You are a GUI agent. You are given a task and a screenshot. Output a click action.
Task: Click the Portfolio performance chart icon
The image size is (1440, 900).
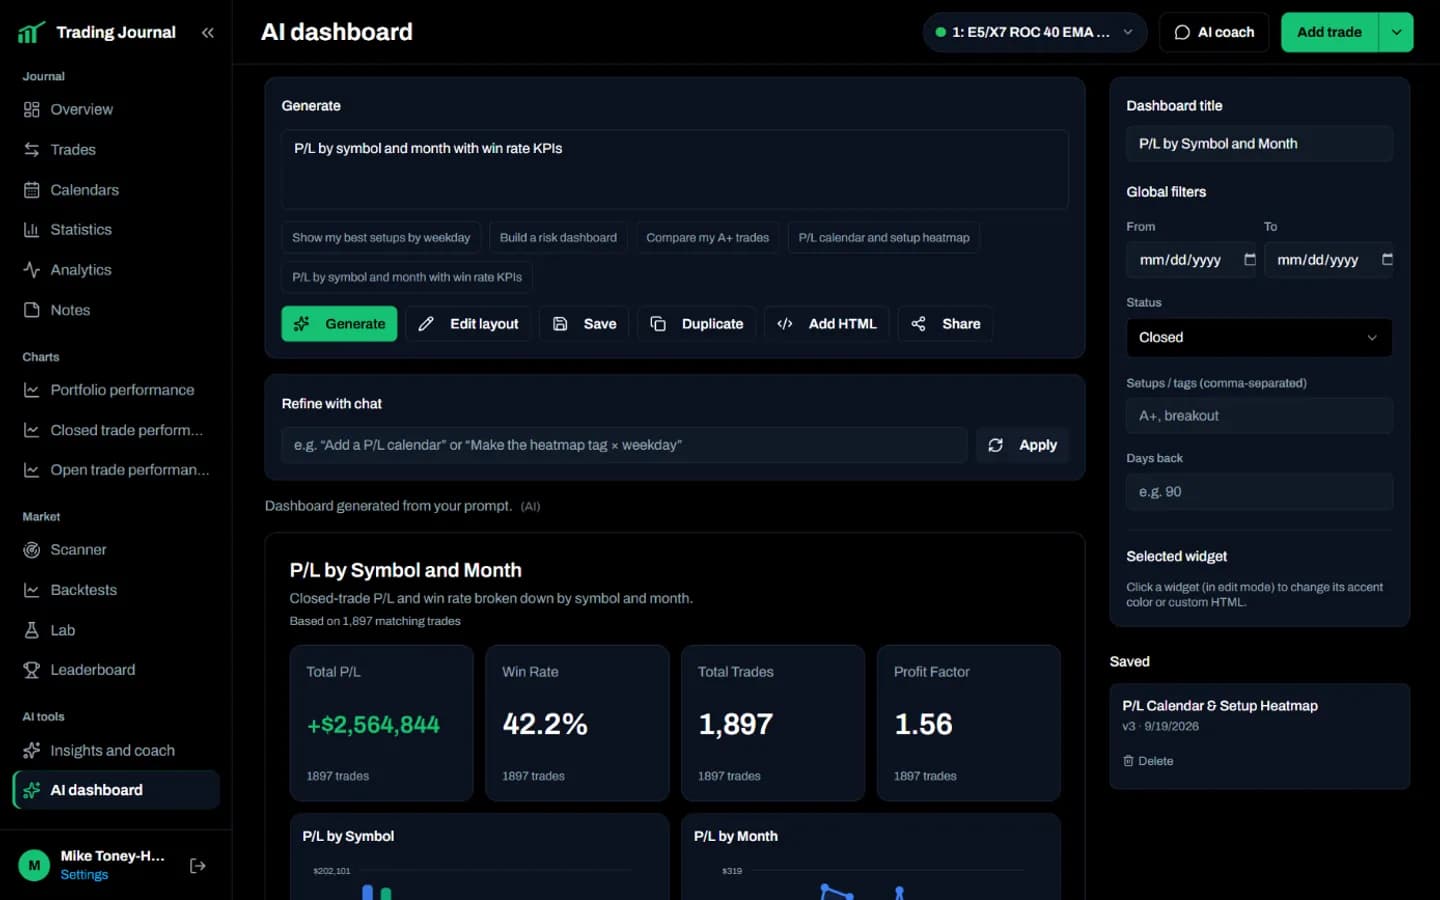[x=31, y=390]
